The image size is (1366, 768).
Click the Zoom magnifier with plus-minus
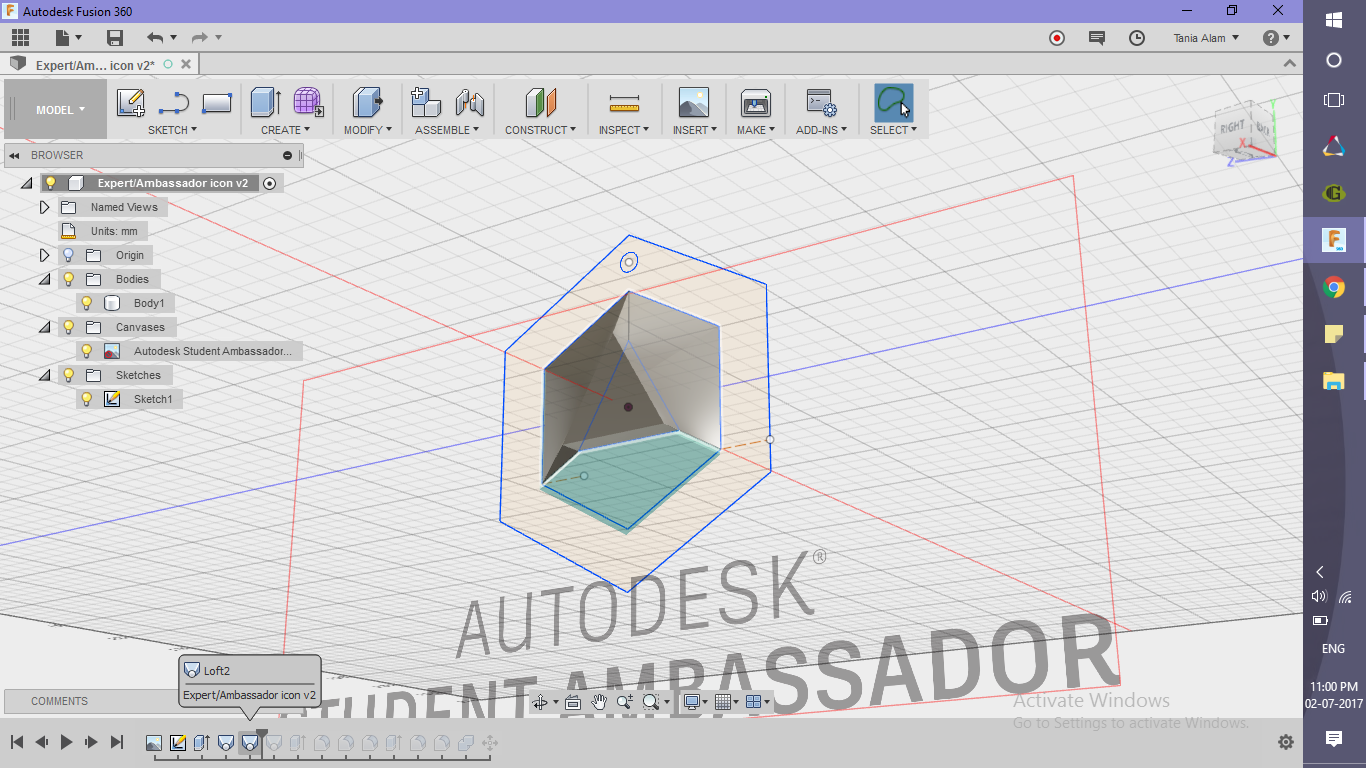625,702
